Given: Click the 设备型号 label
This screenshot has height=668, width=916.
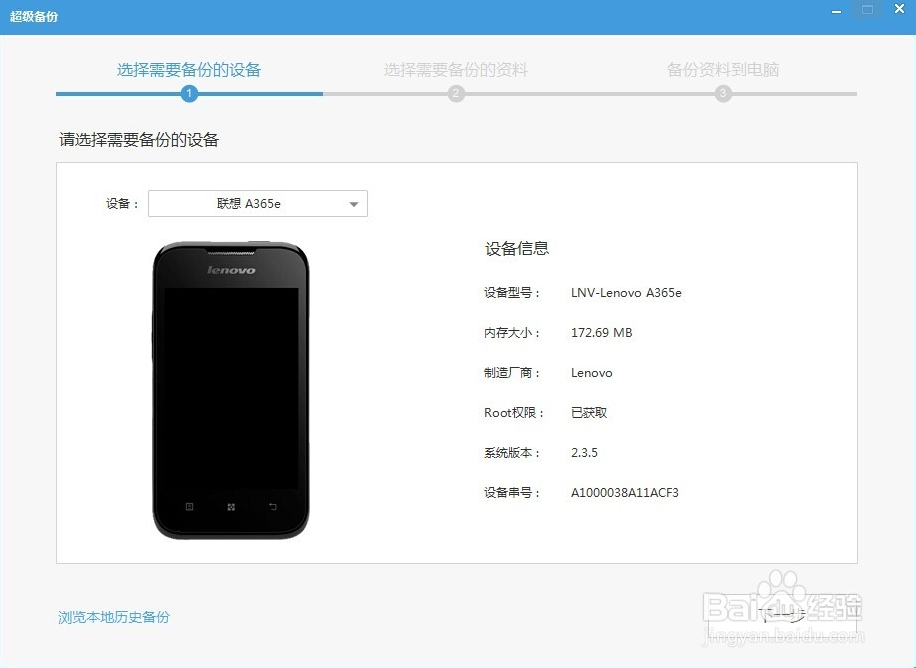Looking at the screenshot, I should point(512,293).
